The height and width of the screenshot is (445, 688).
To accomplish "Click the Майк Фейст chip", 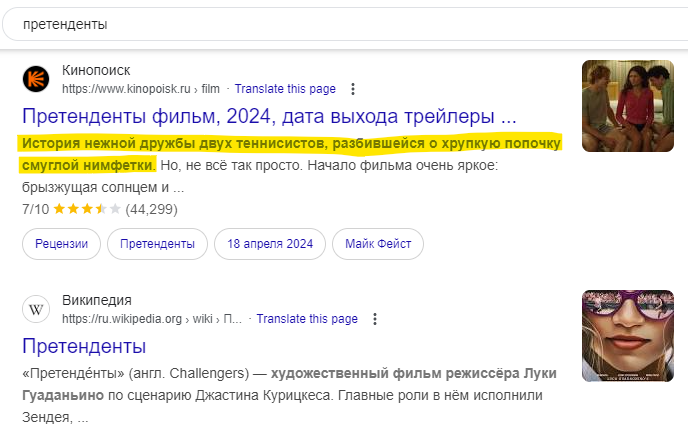I will [x=378, y=244].
